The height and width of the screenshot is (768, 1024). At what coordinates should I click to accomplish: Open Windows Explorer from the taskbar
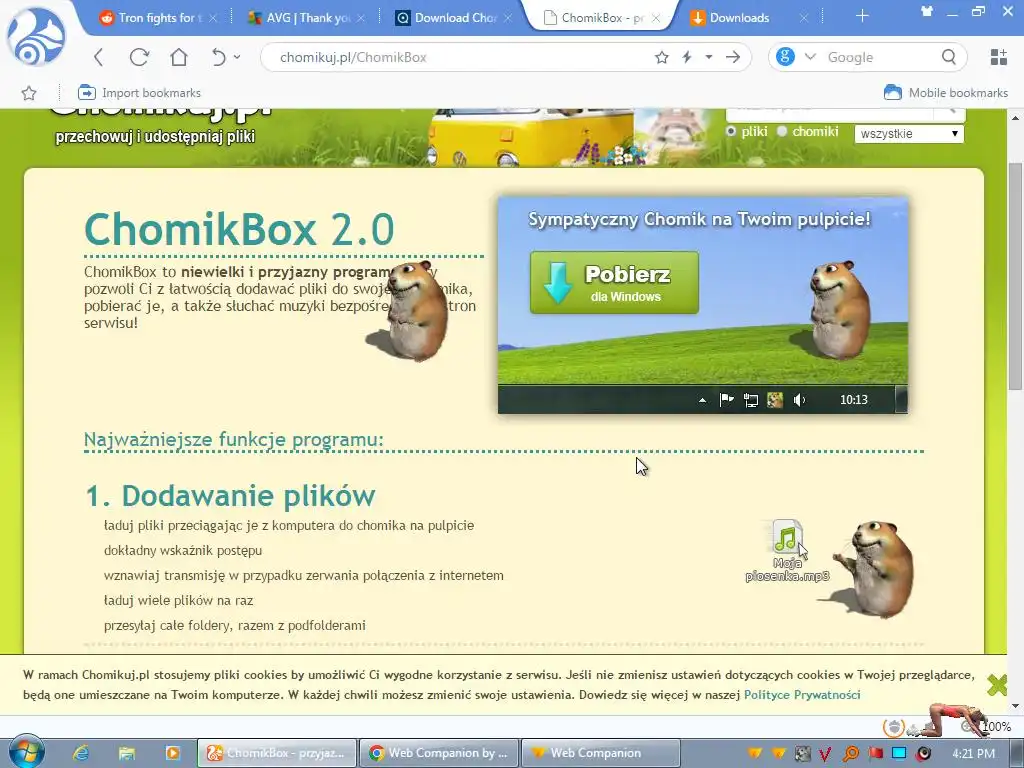[127, 753]
